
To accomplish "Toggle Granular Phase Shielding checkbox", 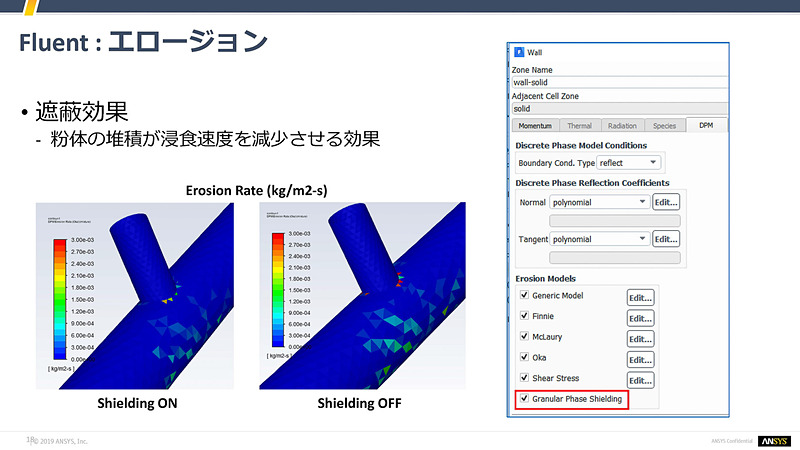I will (524, 398).
